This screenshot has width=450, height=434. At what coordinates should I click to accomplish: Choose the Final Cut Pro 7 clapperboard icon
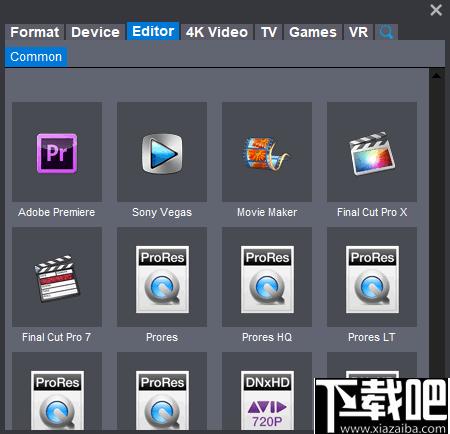(x=57, y=279)
